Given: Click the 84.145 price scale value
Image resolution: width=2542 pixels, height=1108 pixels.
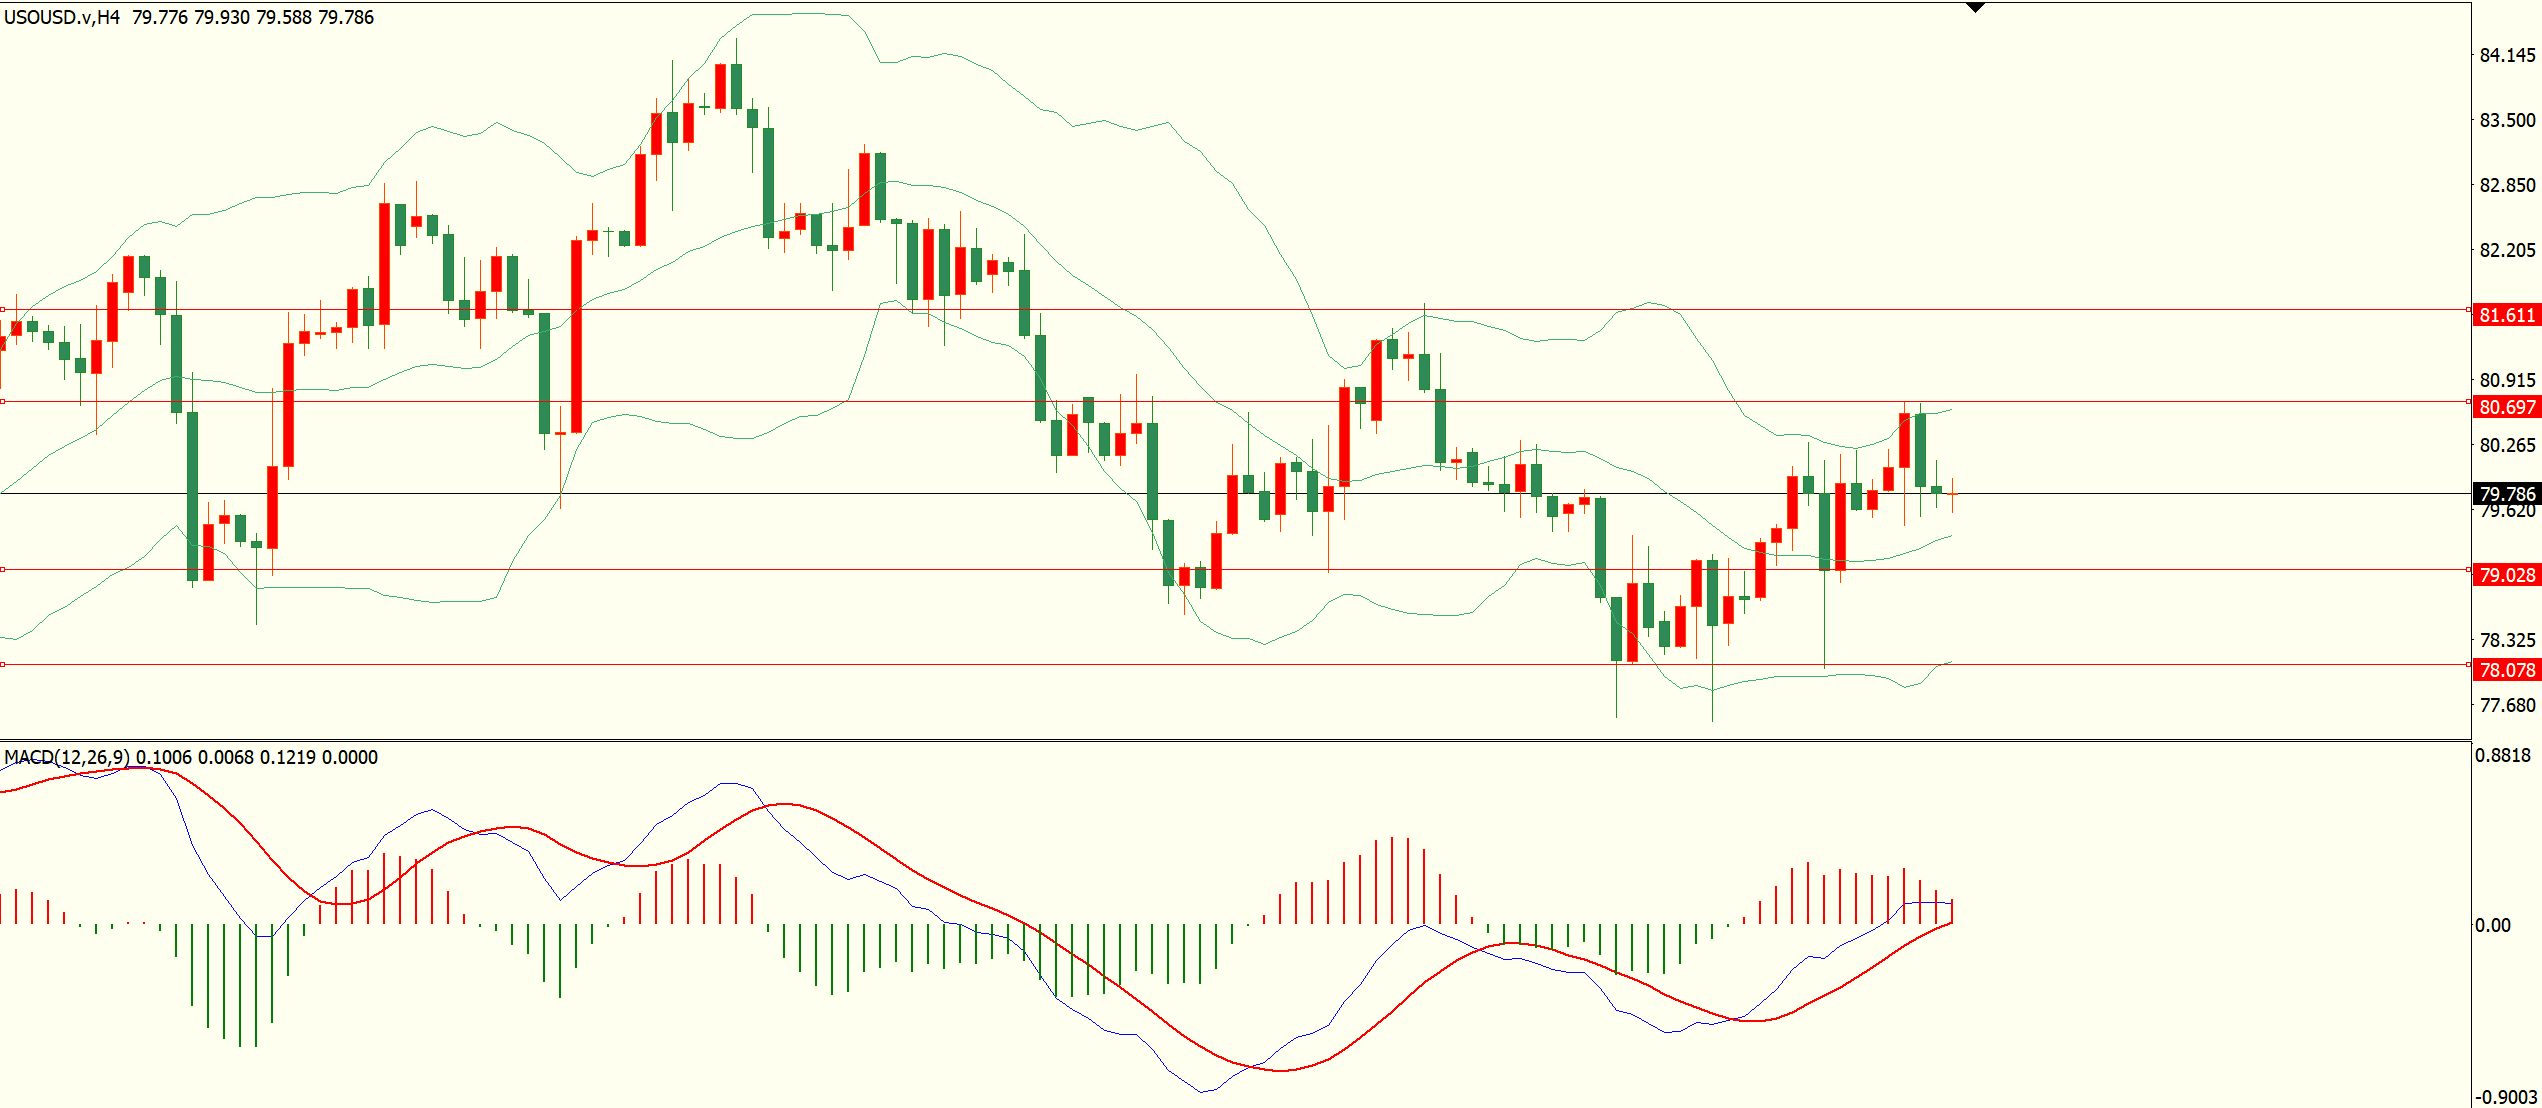Looking at the screenshot, I should [2507, 55].
